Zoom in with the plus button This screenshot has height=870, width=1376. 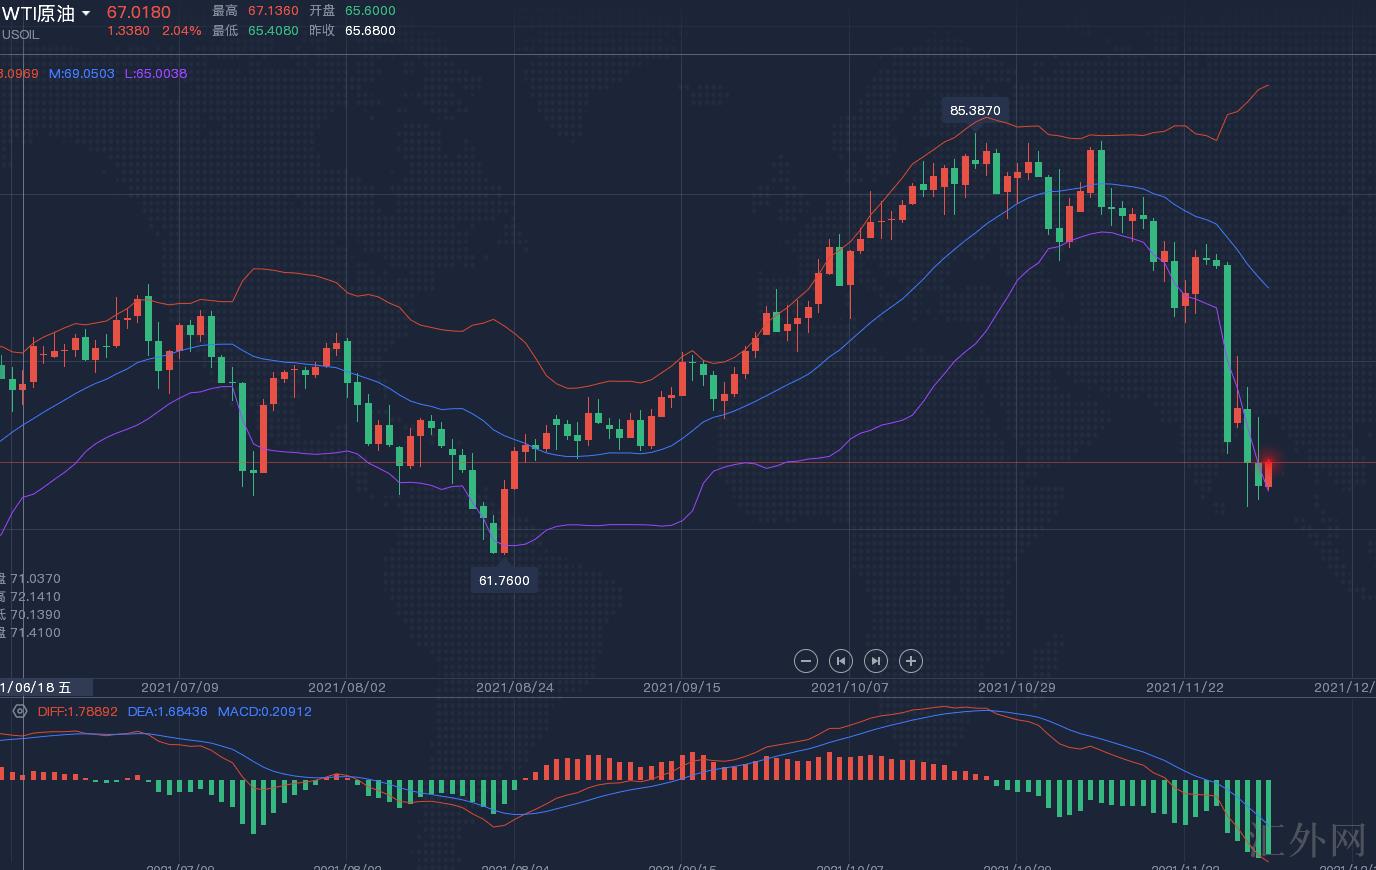click(x=911, y=661)
